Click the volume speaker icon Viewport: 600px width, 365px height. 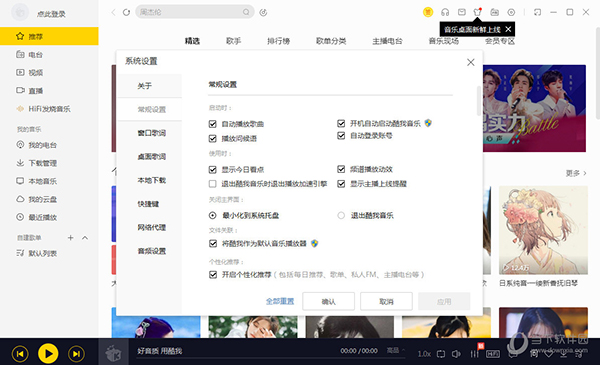pyautogui.click(x=456, y=354)
